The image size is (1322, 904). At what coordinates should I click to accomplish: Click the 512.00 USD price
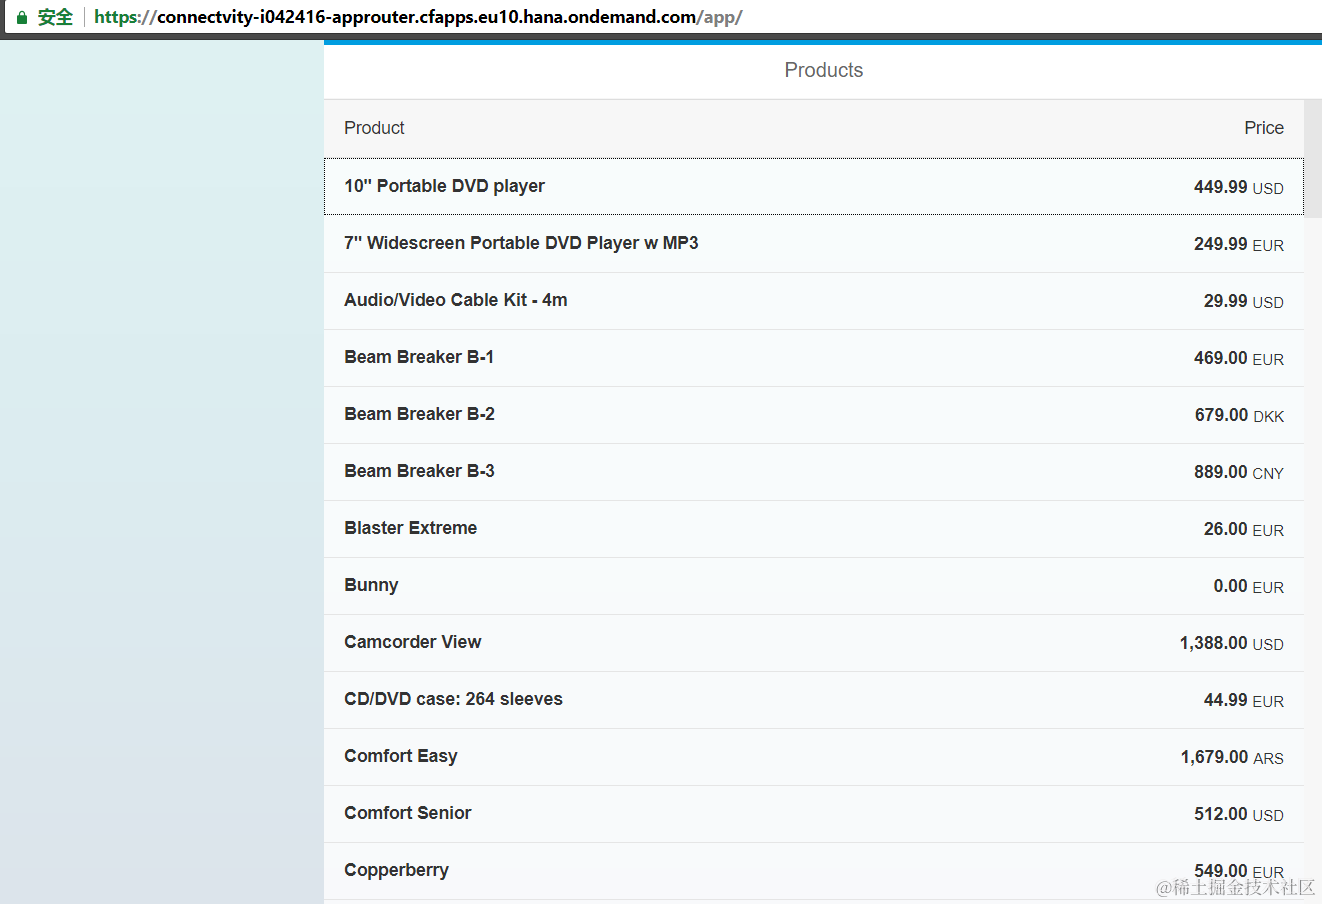tap(1238, 814)
